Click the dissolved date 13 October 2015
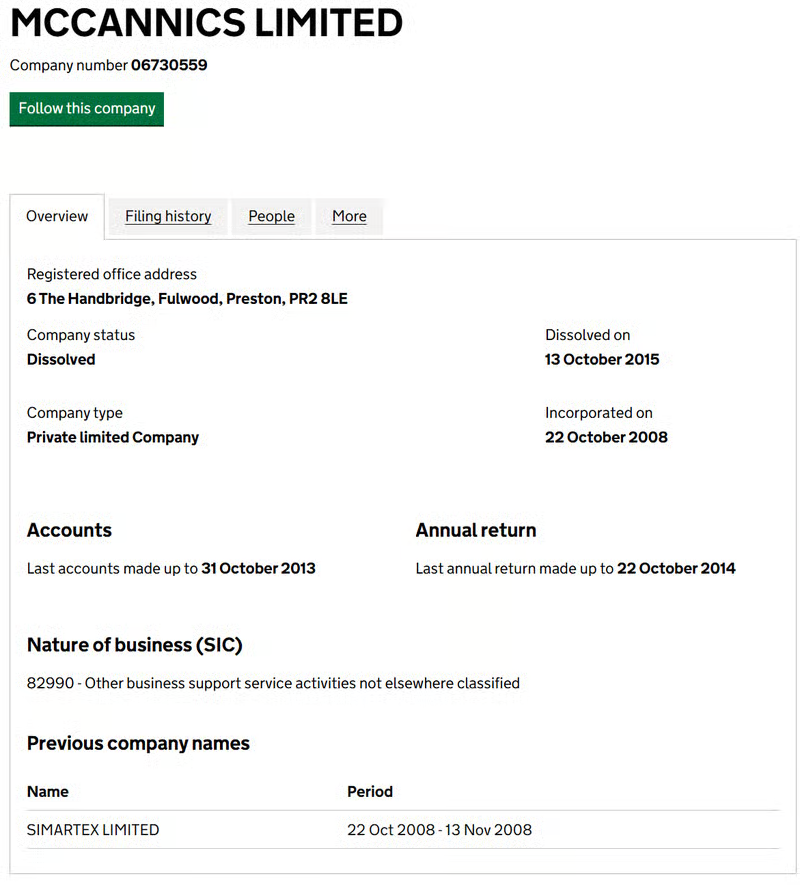The width and height of the screenshot is (800, 885). click(602, 360)
